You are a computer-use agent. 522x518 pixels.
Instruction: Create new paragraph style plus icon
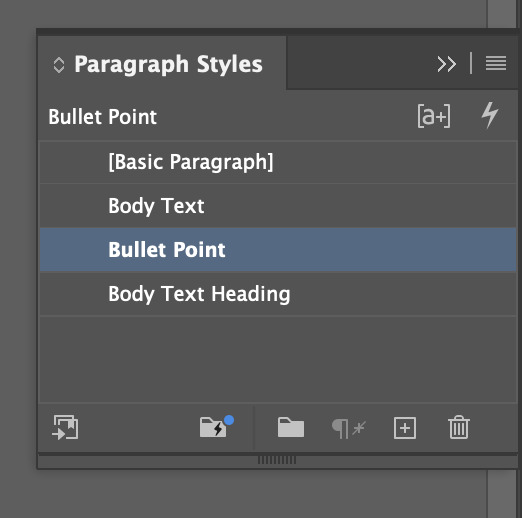click(405, 428)
